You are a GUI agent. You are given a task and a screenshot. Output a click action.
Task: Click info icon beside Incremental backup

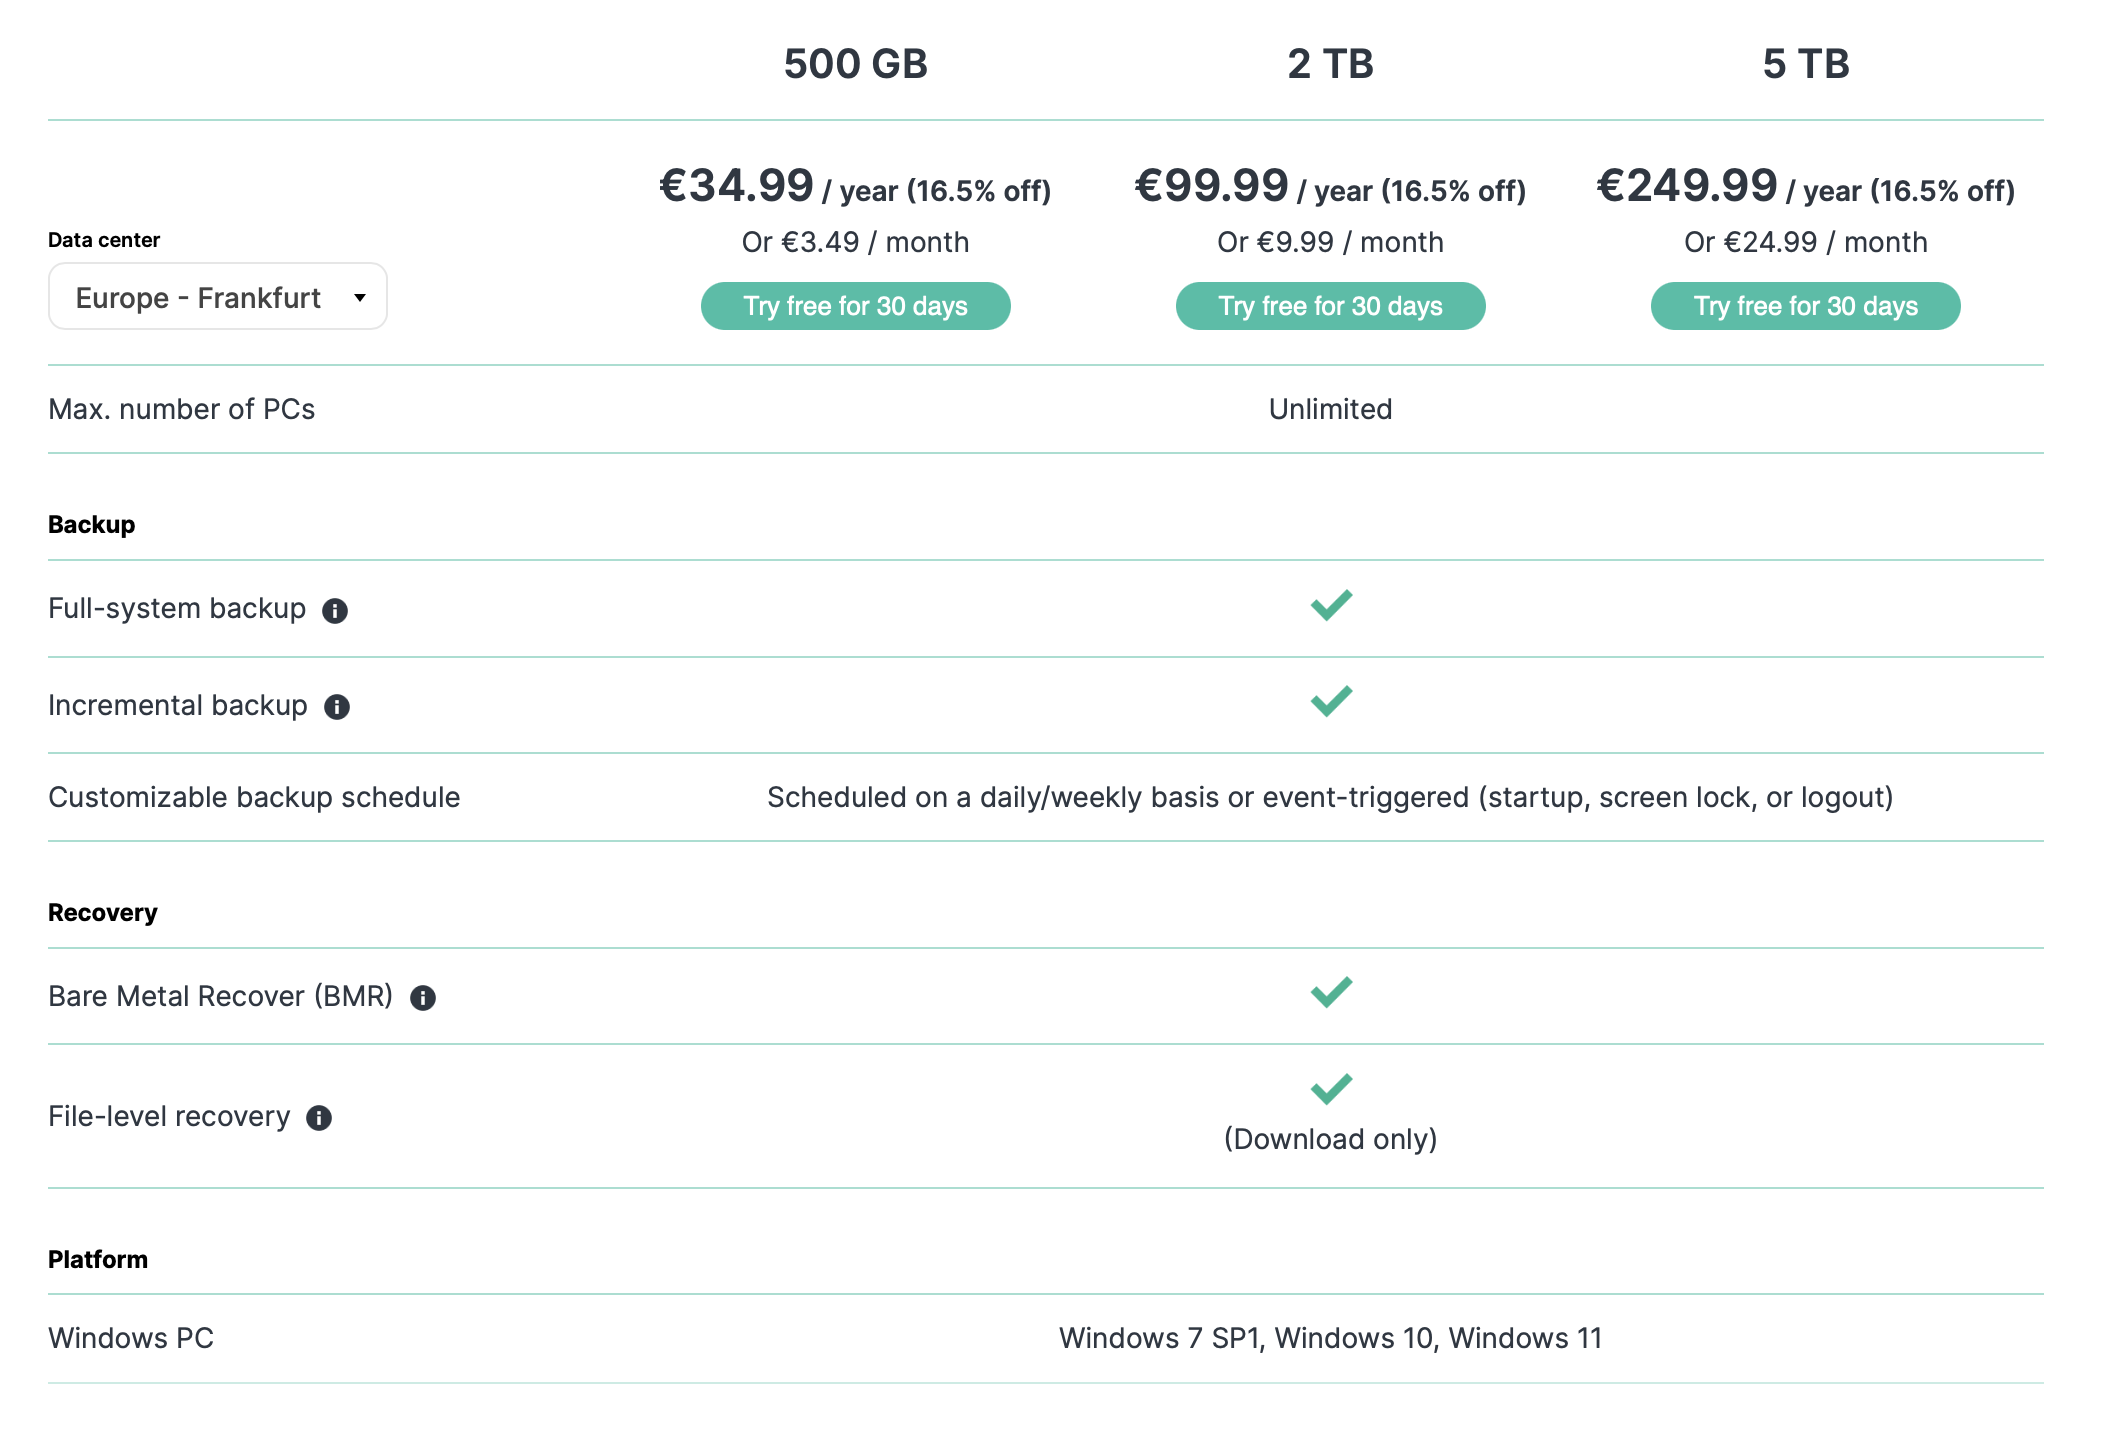[x=337, y=707]
